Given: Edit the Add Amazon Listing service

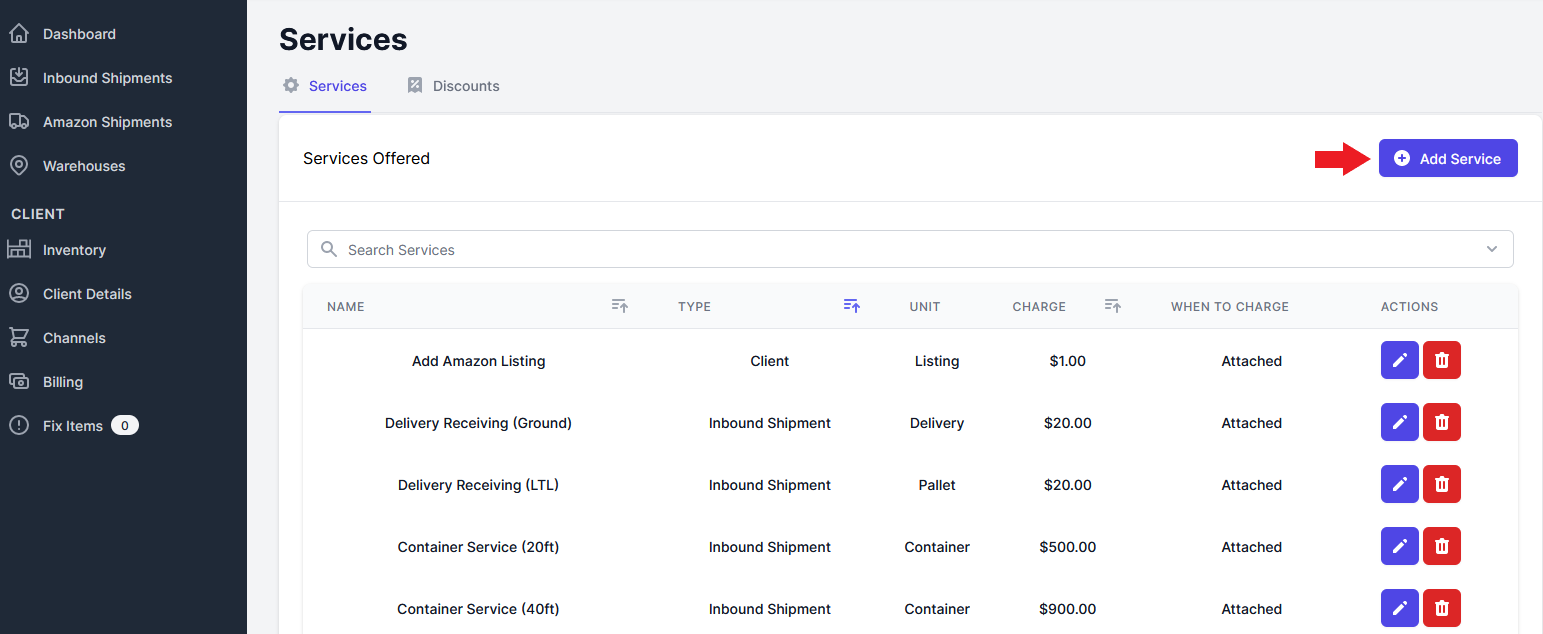Looking at the screenshot, I should 1399,360.
